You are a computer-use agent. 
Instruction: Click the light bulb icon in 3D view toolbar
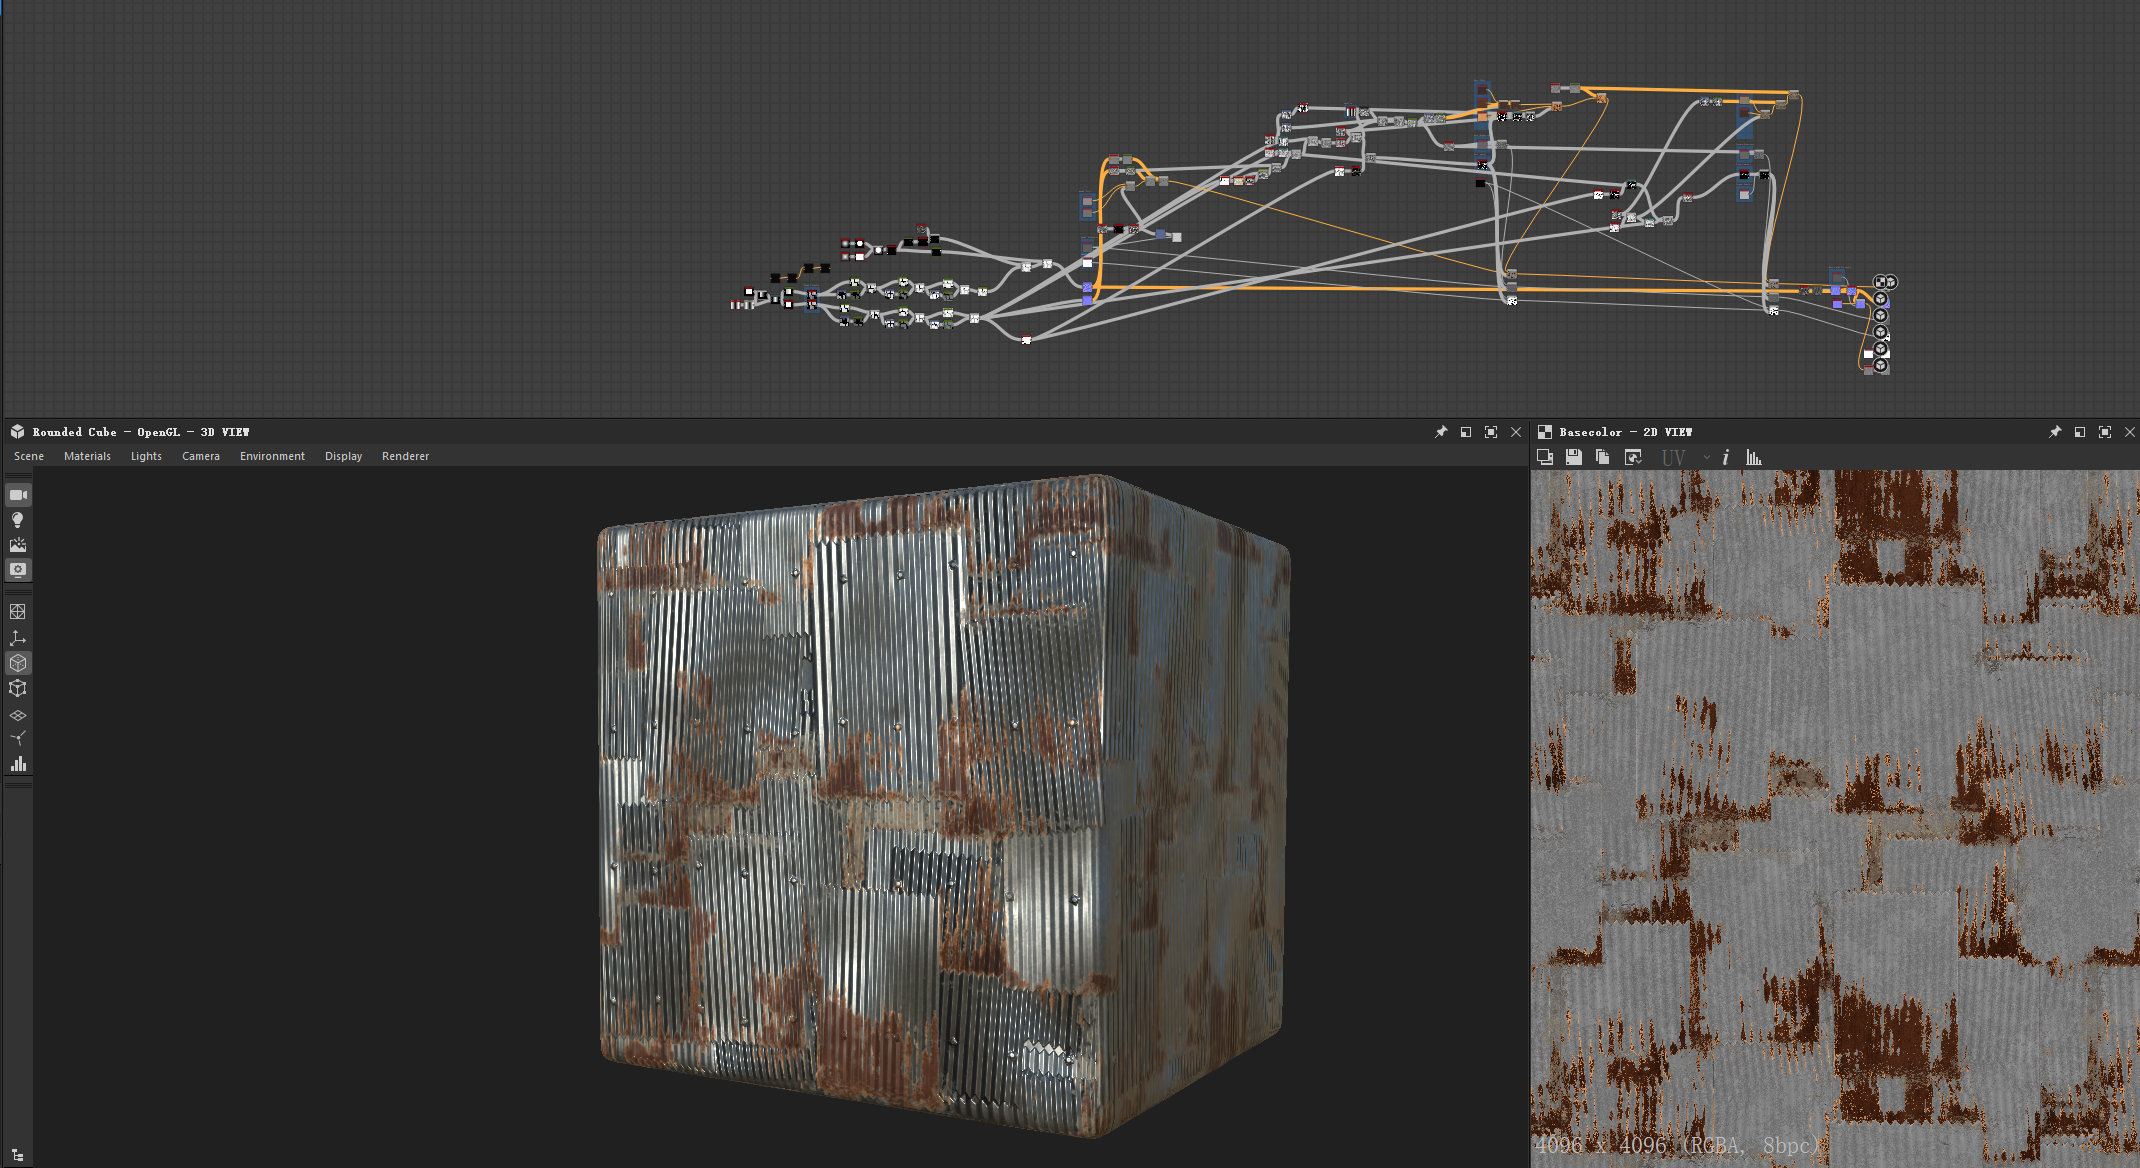tap(18, 520)
